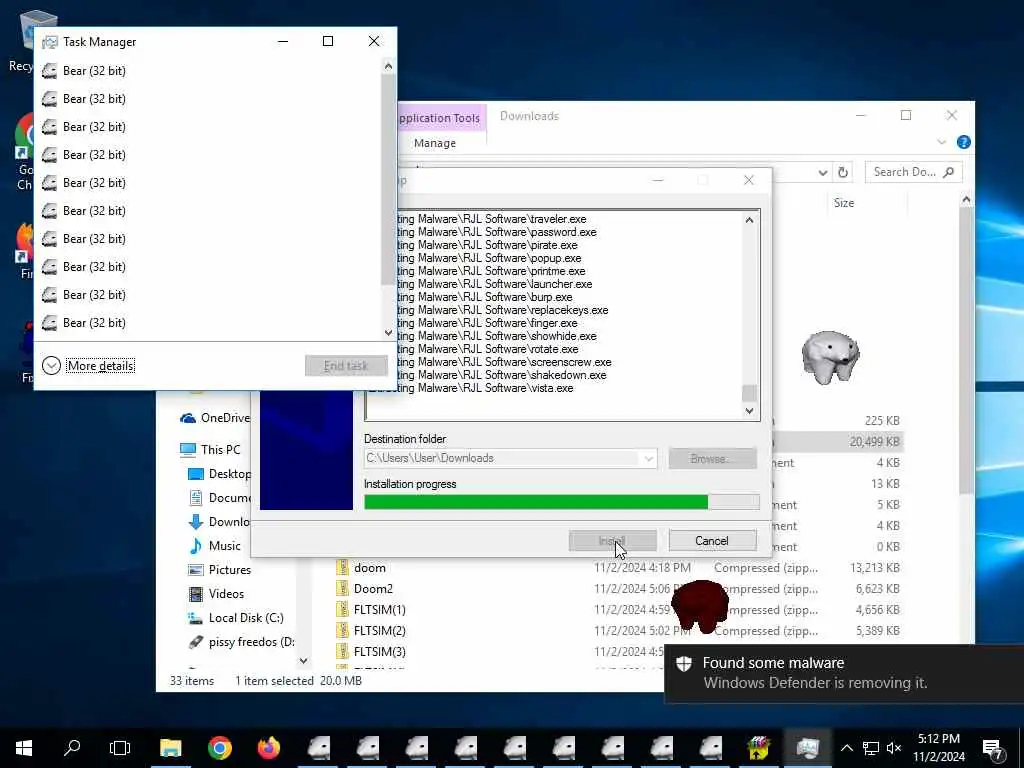Open taskbar Search magnifier
Image resolution: width=1024 pixels, height=768 pixels.
72,748
